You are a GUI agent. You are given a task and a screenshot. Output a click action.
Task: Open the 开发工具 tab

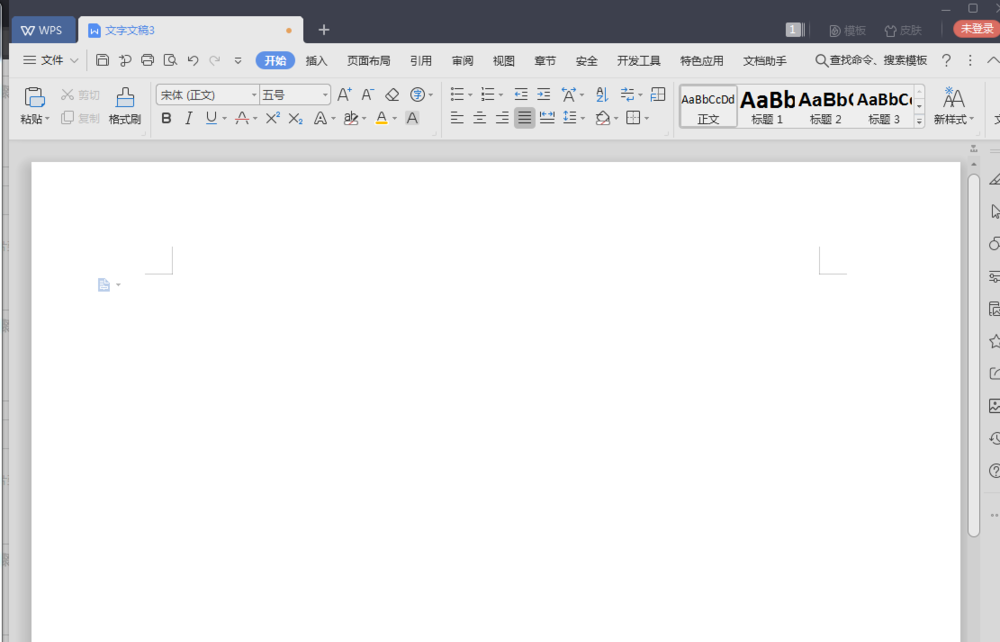638,61
